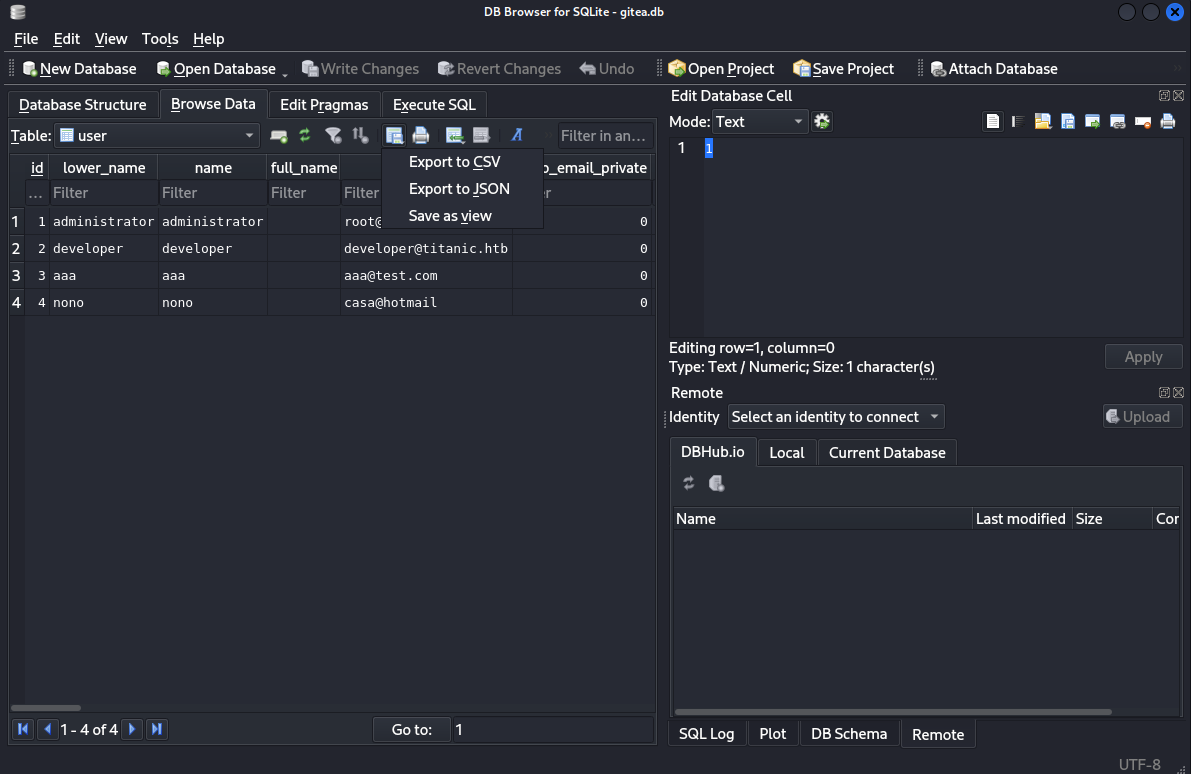Viewport: 1191px width, 774px height.
Task: Click the Undo toolbar button
Action: coord(607,69)
